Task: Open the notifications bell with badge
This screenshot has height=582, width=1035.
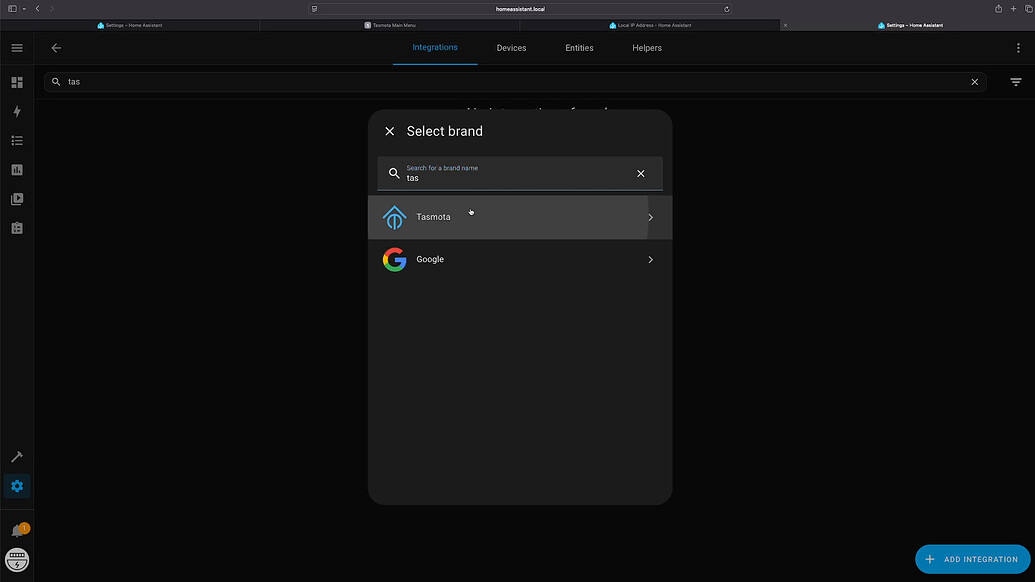Action: point(16,529)
